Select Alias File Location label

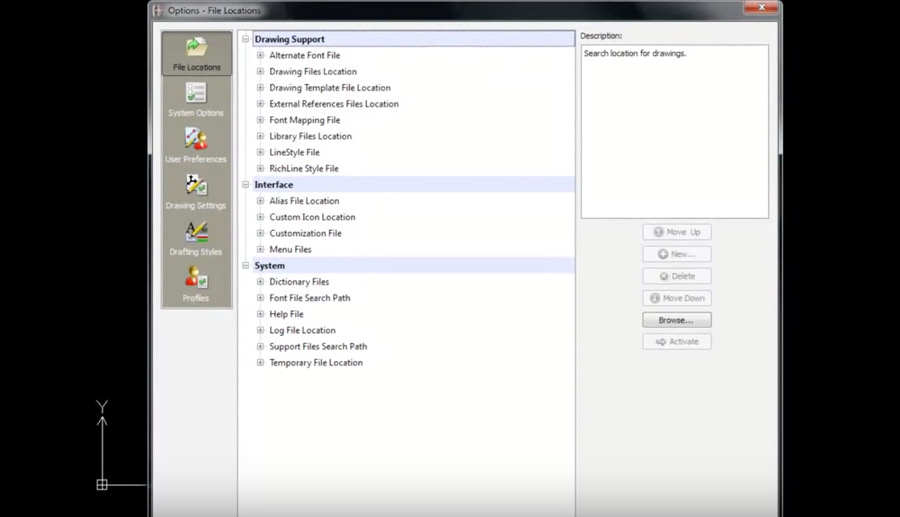click(x=304, y=201)
